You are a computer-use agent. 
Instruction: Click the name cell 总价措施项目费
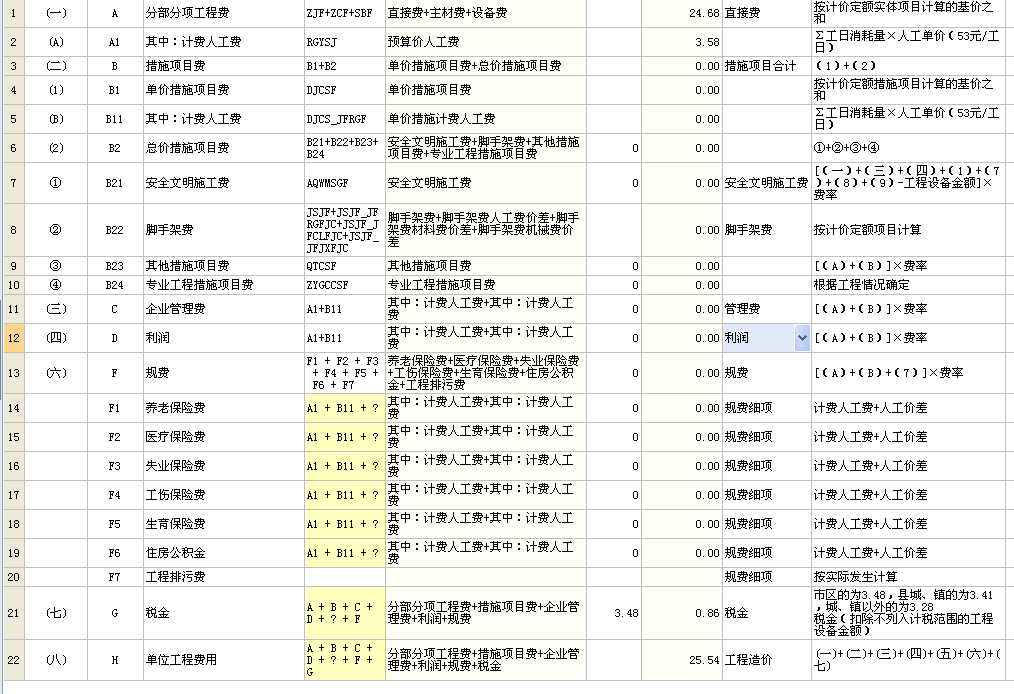(x=224, y=148)
